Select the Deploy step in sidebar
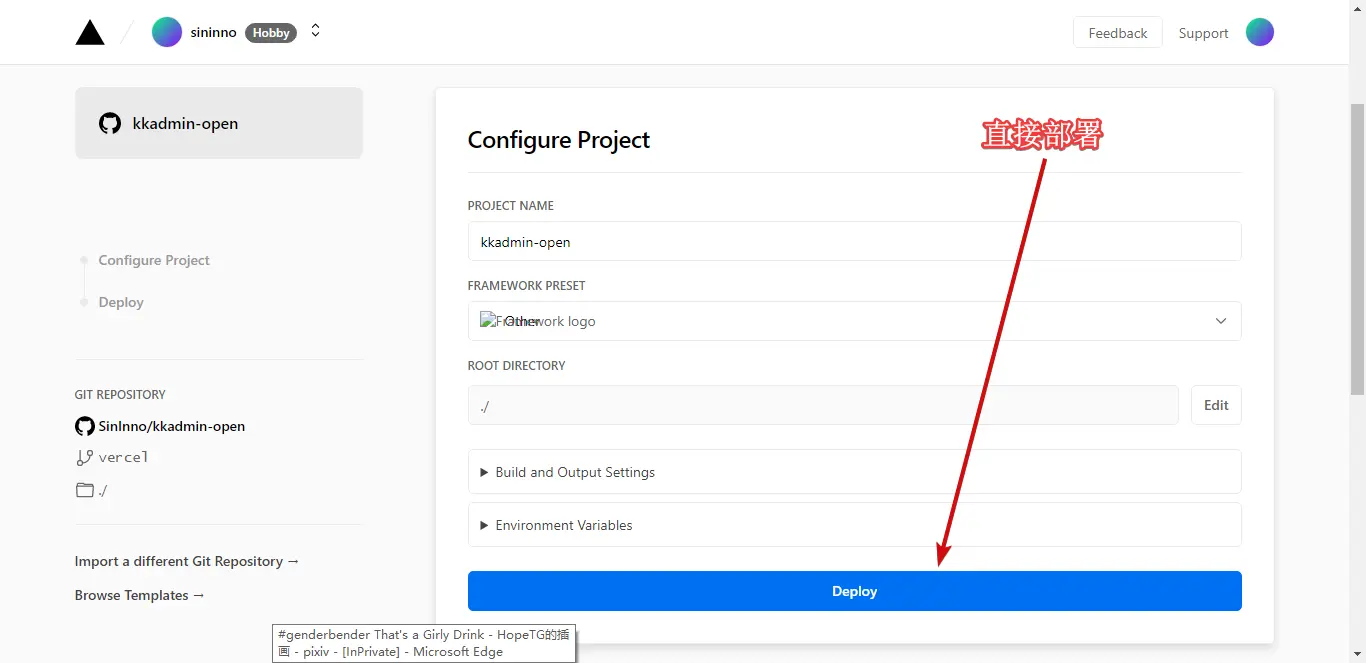The height and width of the screenshot is (663, 1366). tap(121, 302)
